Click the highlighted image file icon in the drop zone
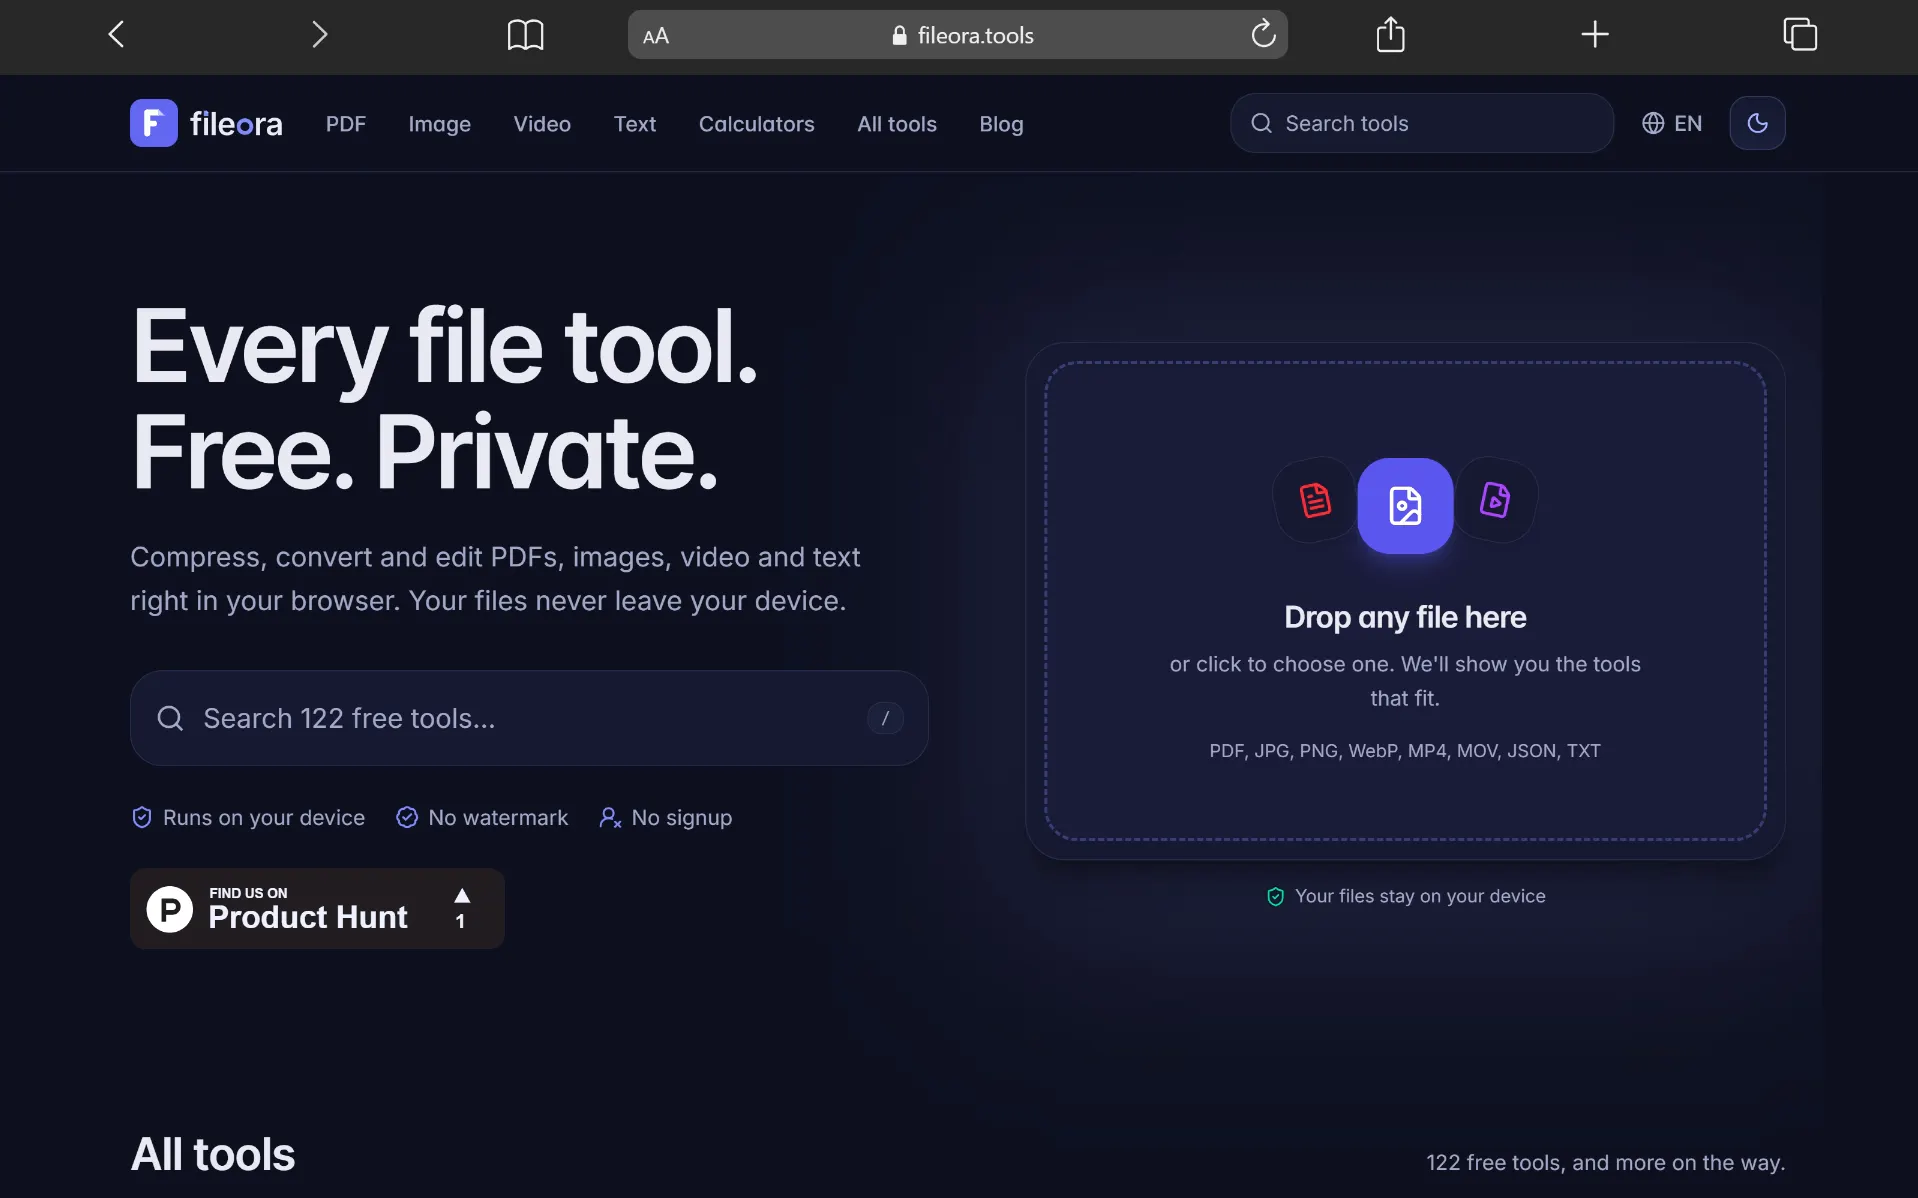 (x=1405, y=506)
